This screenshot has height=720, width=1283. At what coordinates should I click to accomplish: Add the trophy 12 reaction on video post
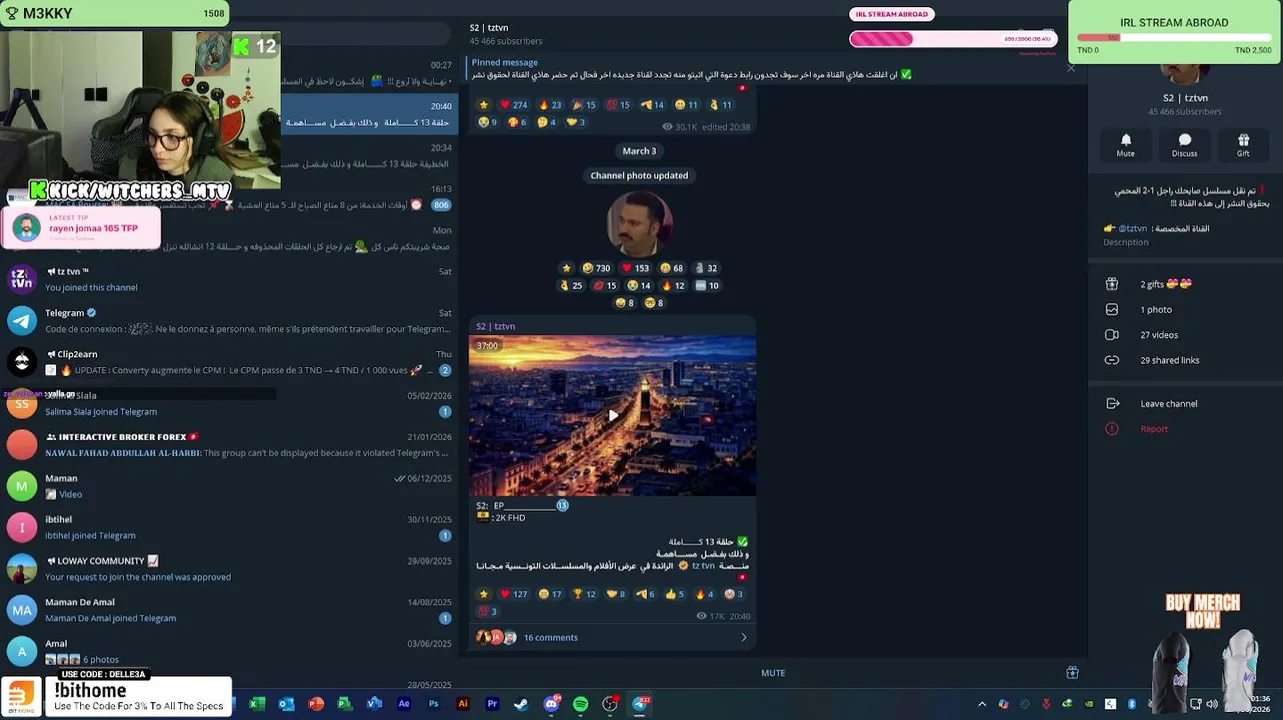tap(584, 594)
